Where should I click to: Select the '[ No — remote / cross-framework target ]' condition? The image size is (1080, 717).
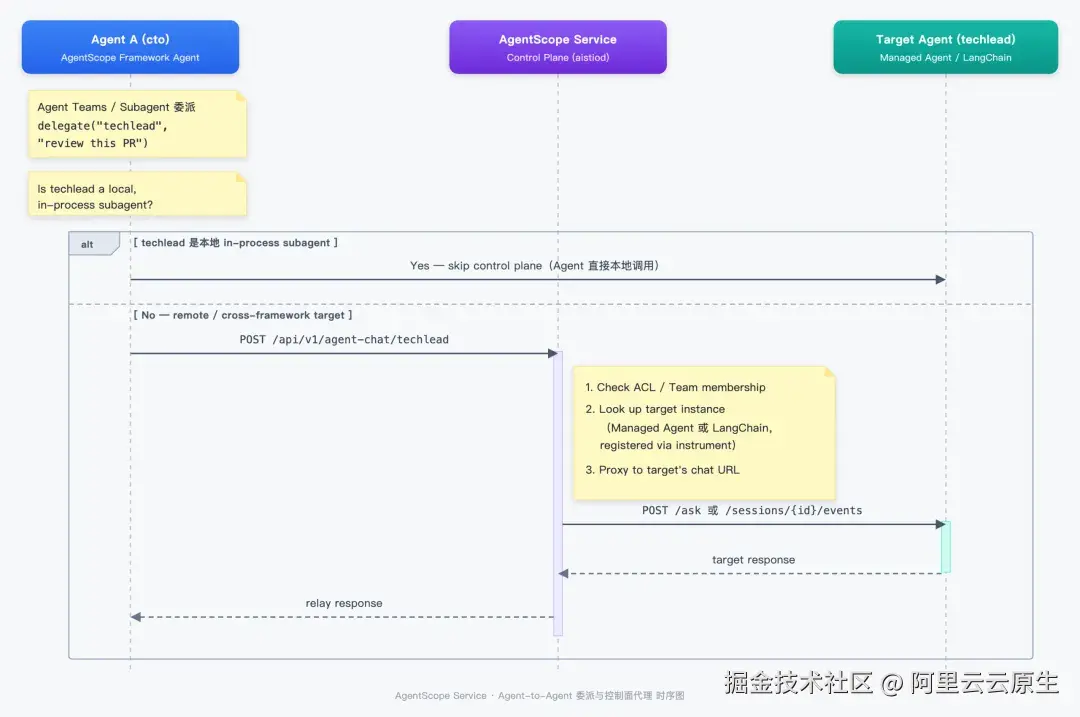click(x=242, y=315)
